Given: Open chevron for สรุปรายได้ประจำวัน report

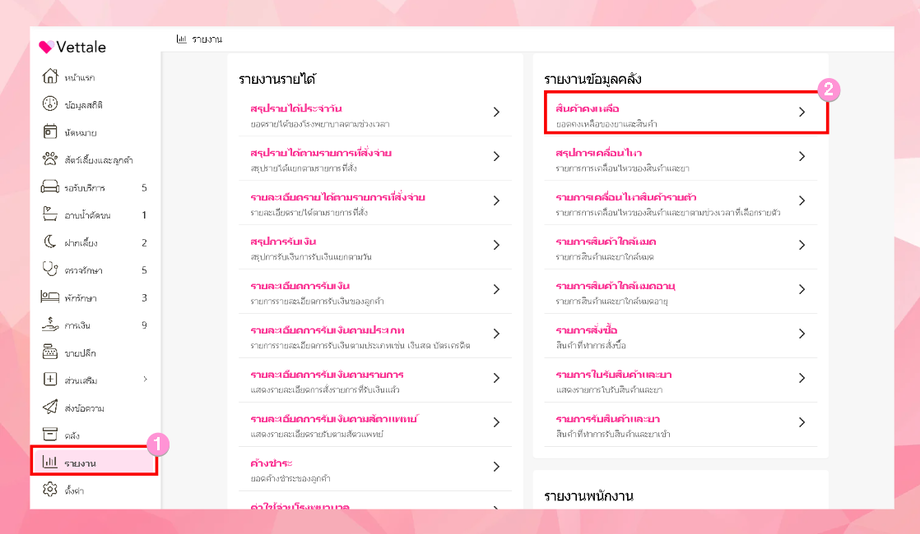Looking at the screenshot, I should pyautogui.click(x=496, y=113).
